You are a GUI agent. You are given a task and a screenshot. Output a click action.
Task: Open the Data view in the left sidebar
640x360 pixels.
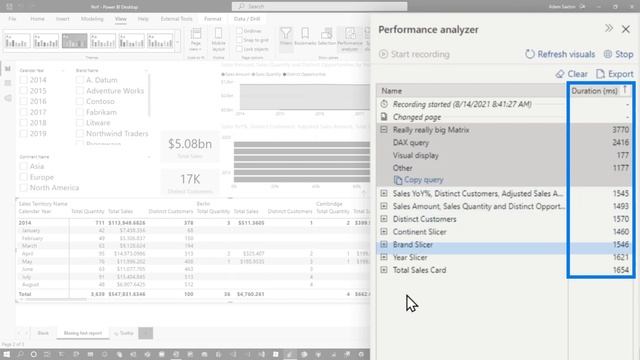coord(8,83)
